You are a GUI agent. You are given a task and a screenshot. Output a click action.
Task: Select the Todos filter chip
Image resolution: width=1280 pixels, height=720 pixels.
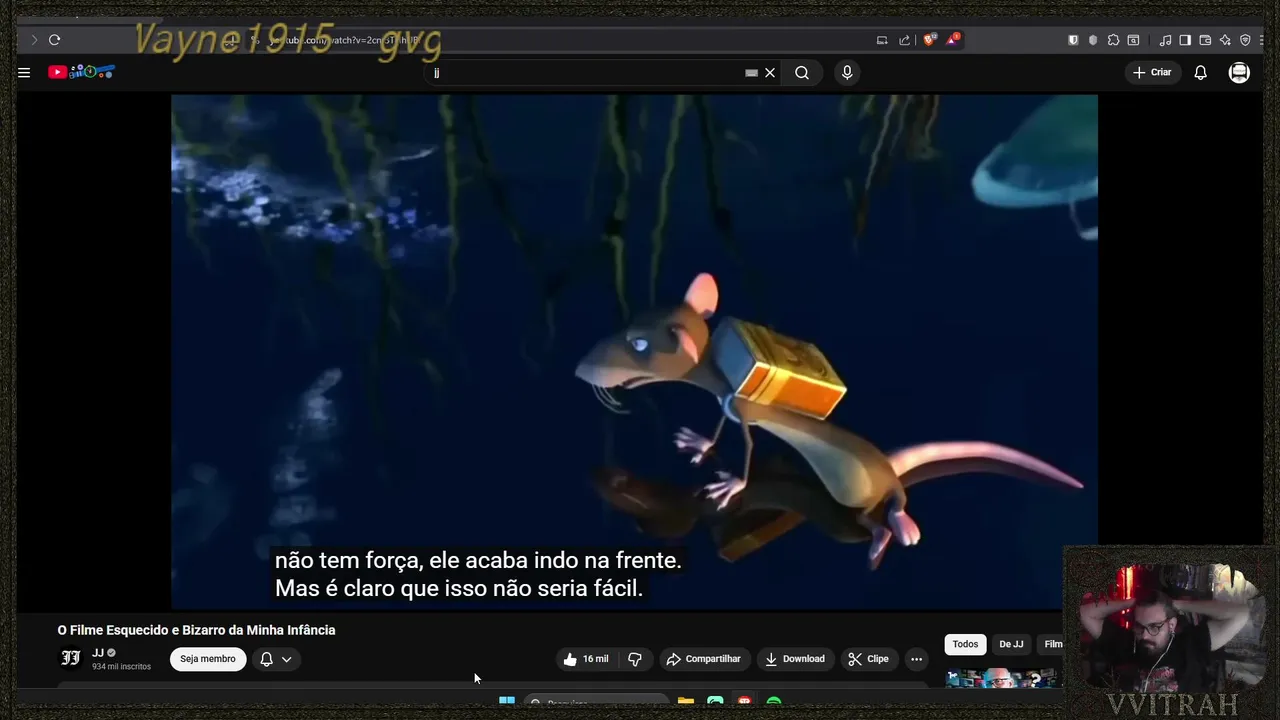click(965, 644)
